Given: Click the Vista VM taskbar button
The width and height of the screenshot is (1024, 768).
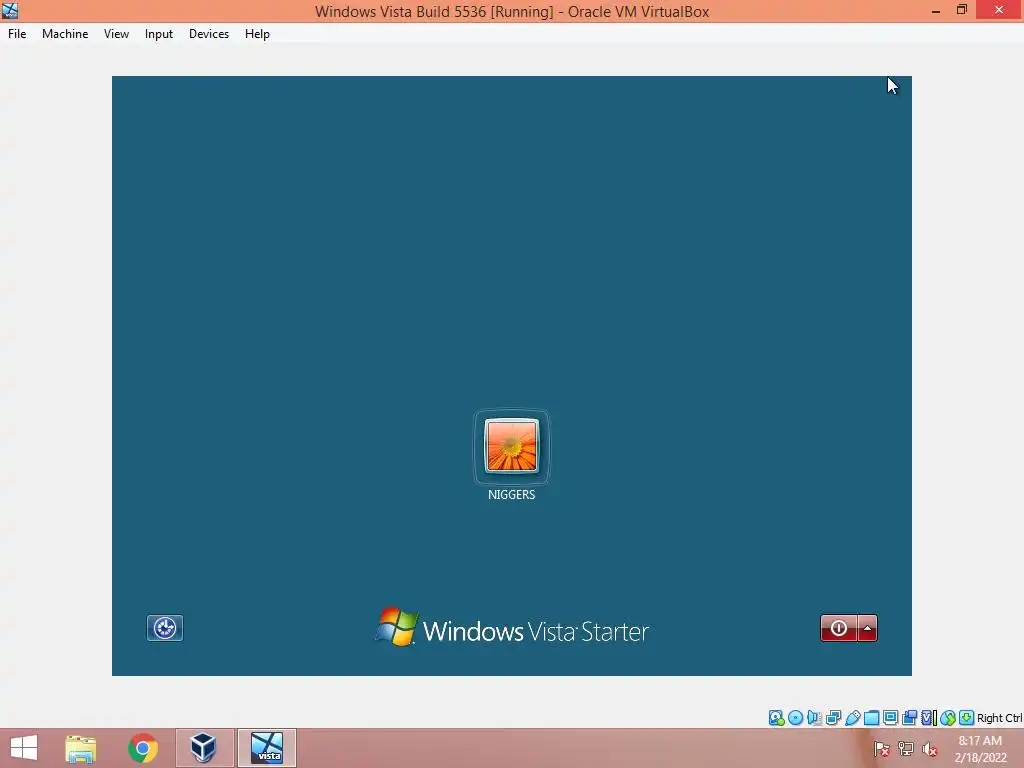Looking at the screenshot, I should coord(266,748).
